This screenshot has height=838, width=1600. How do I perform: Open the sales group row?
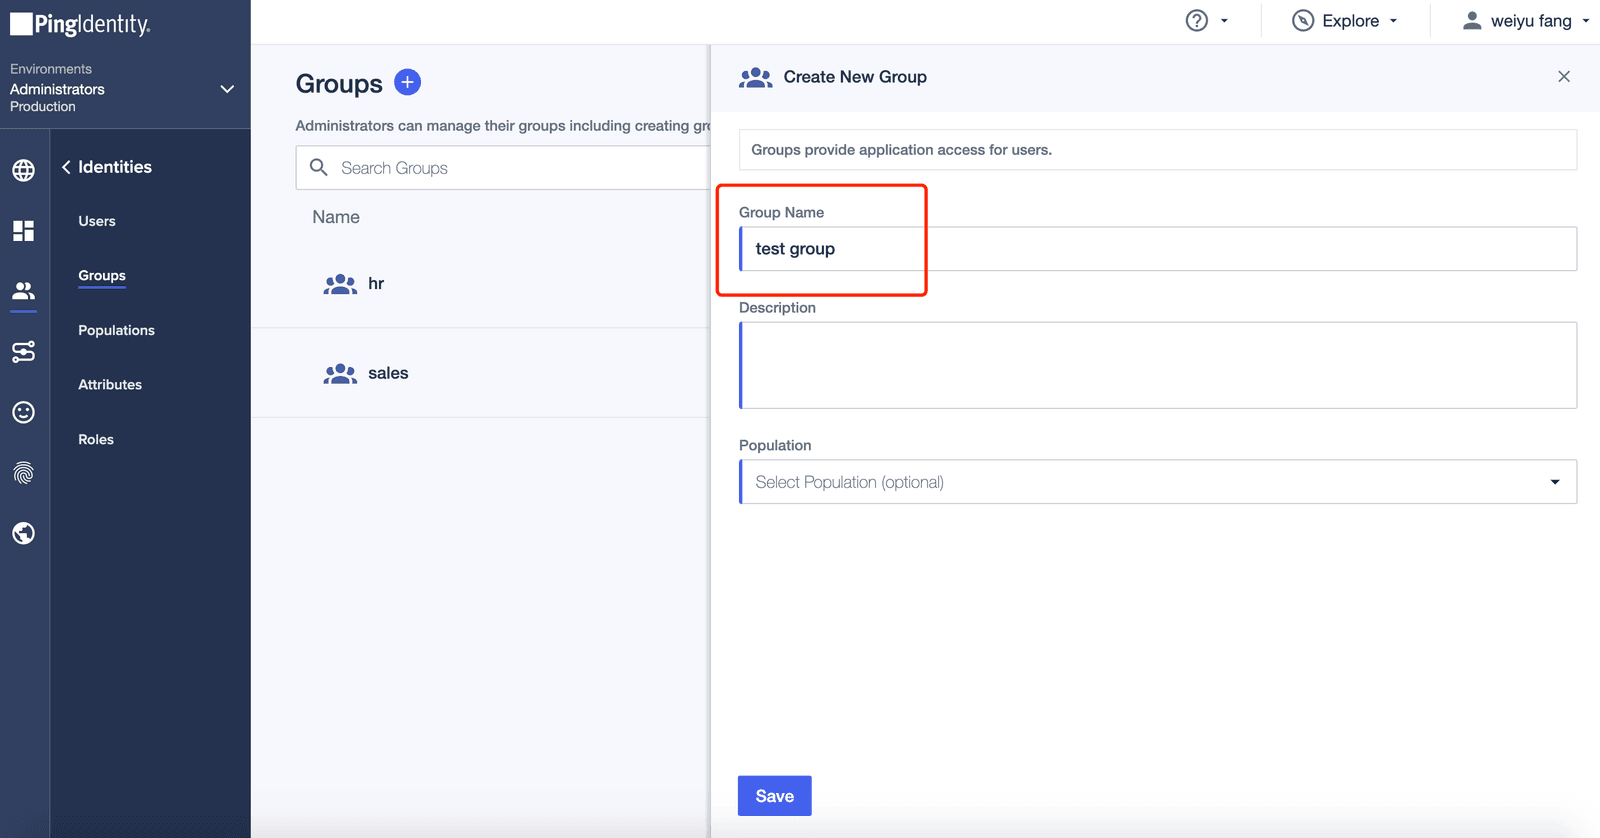pos(480,373)
